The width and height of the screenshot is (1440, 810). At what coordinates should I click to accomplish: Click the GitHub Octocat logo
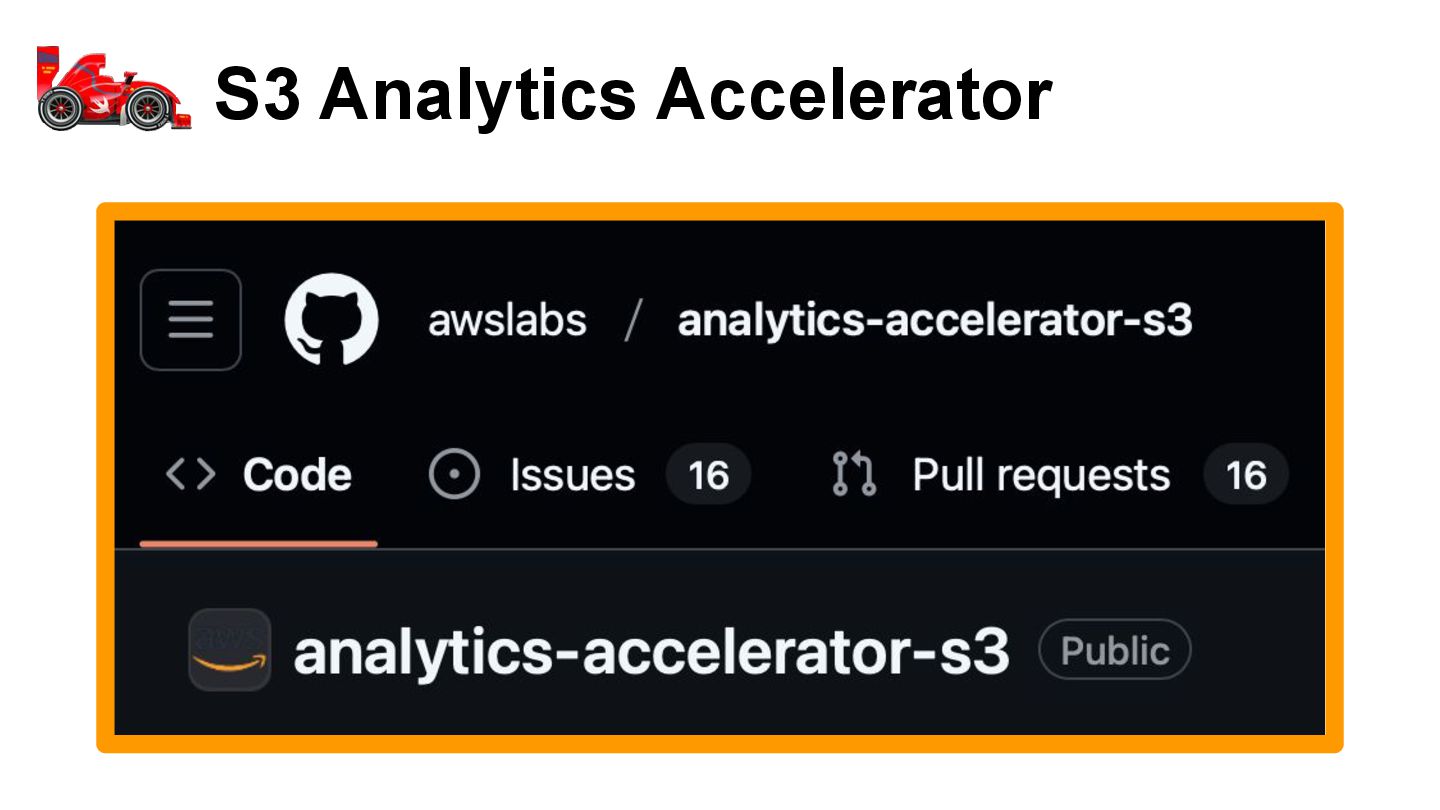click(x=331, y=320)
